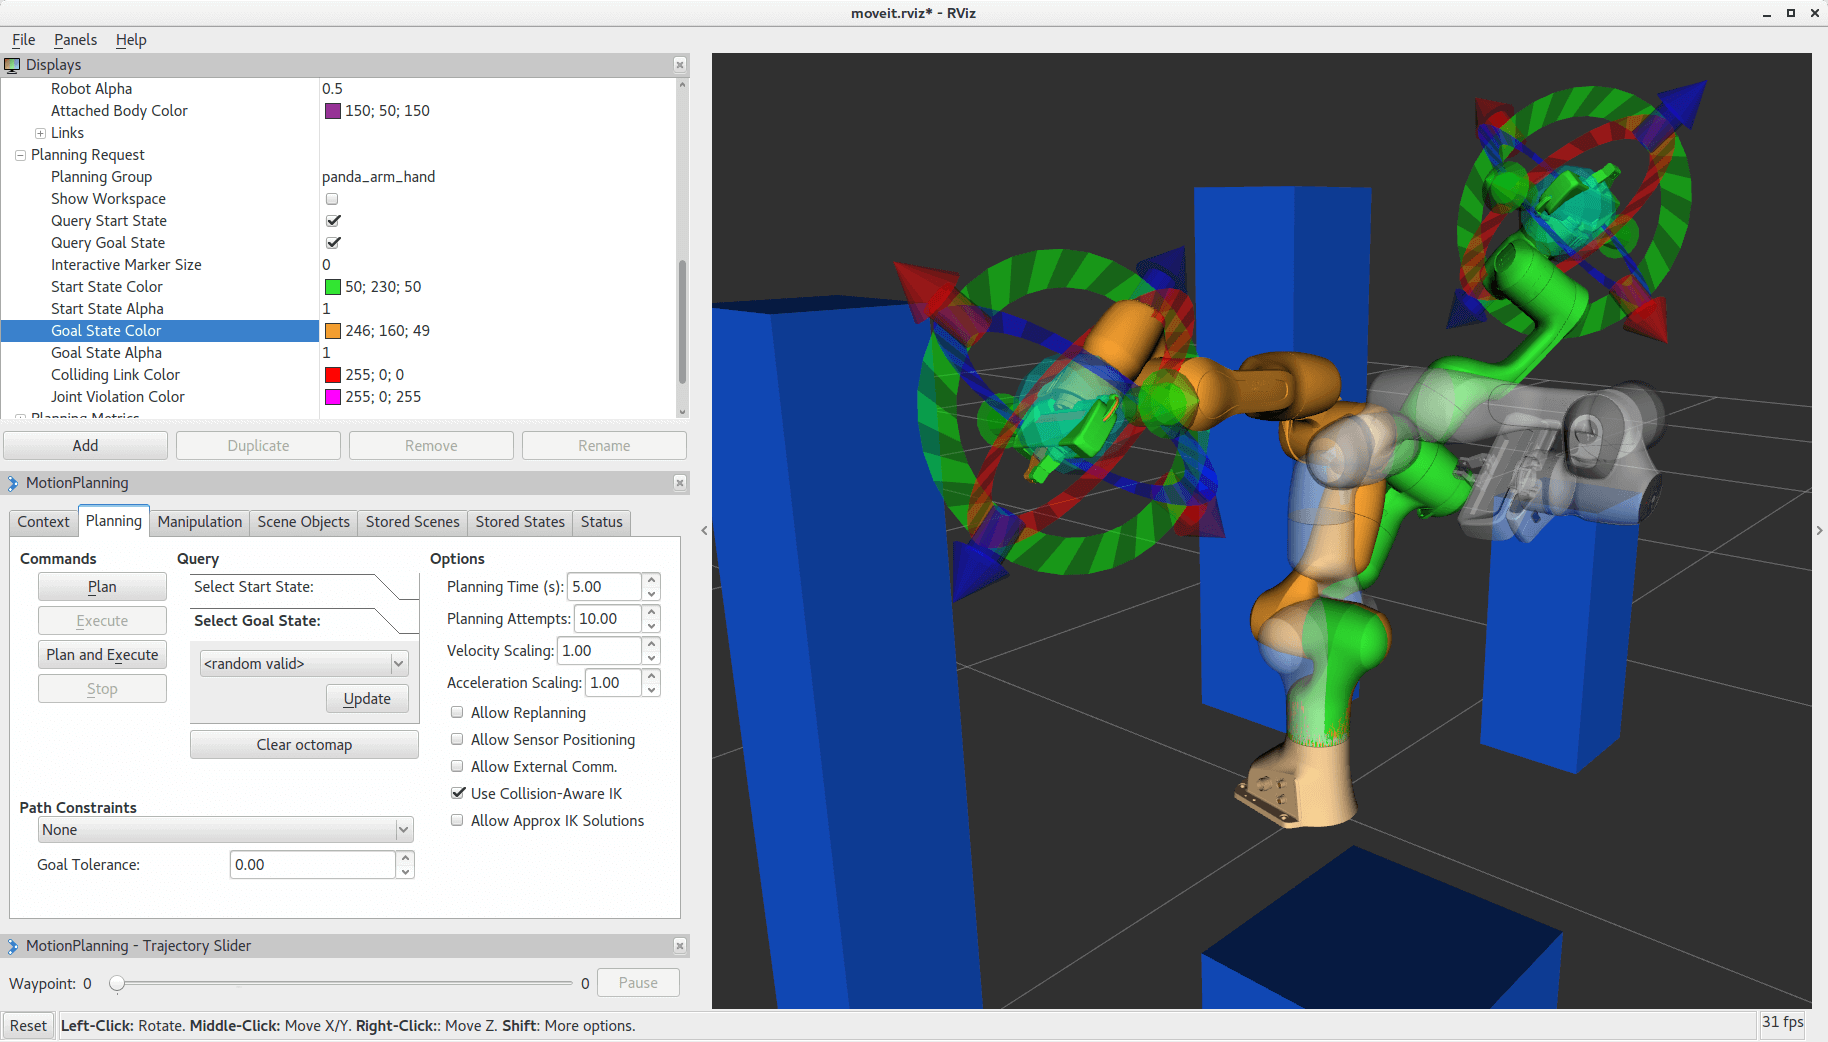Close the Trajectory Slider panel
Viewport: 1828px width, 1042px height.
tap(680, 946)
